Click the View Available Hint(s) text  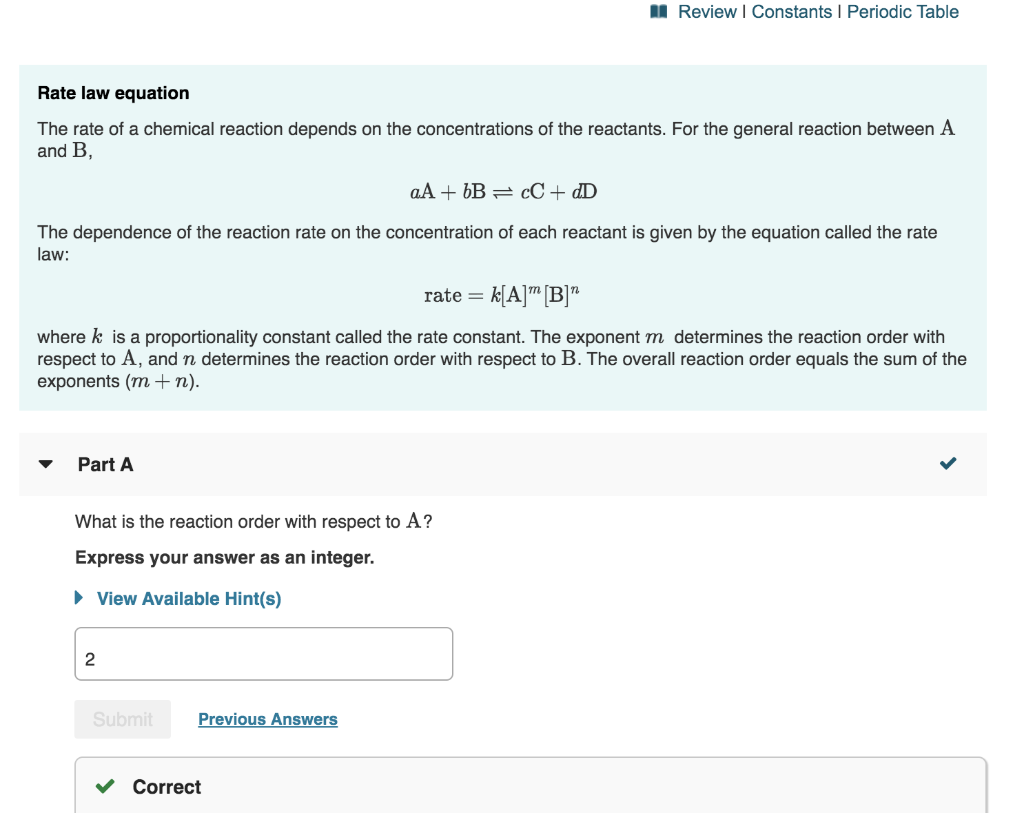tap(189, 598)
